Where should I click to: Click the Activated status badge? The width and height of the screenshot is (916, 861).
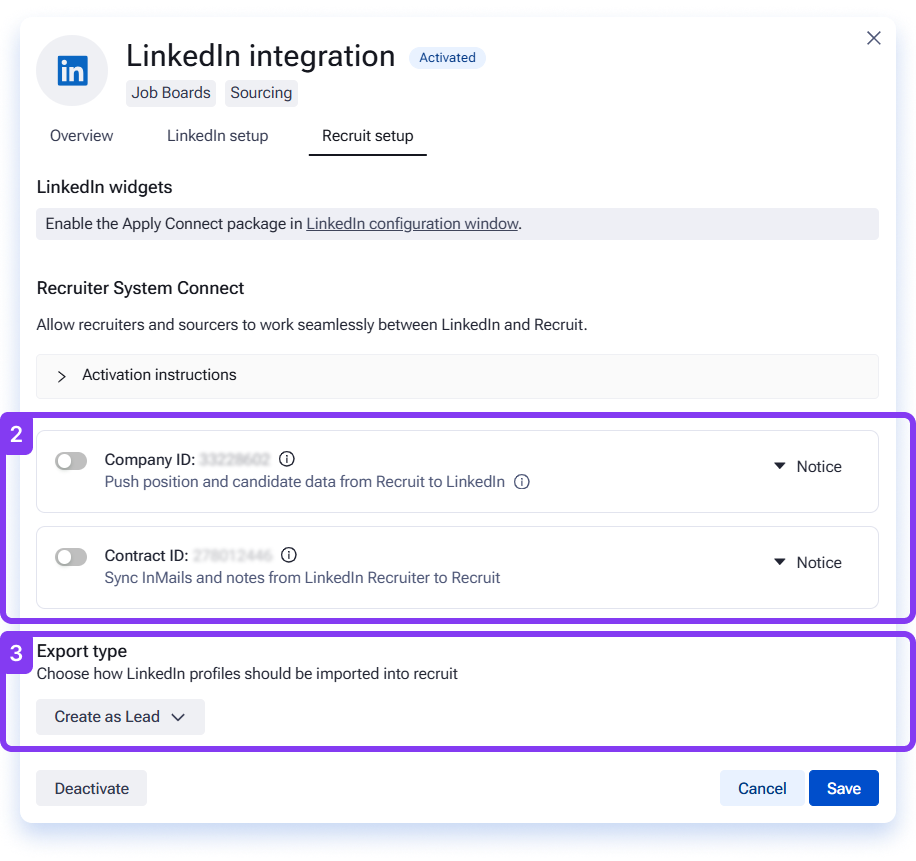click(x=447, y=58)
